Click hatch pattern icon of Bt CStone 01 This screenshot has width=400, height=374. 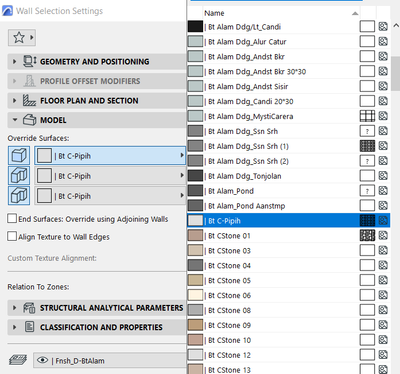(x=367, y=236)
